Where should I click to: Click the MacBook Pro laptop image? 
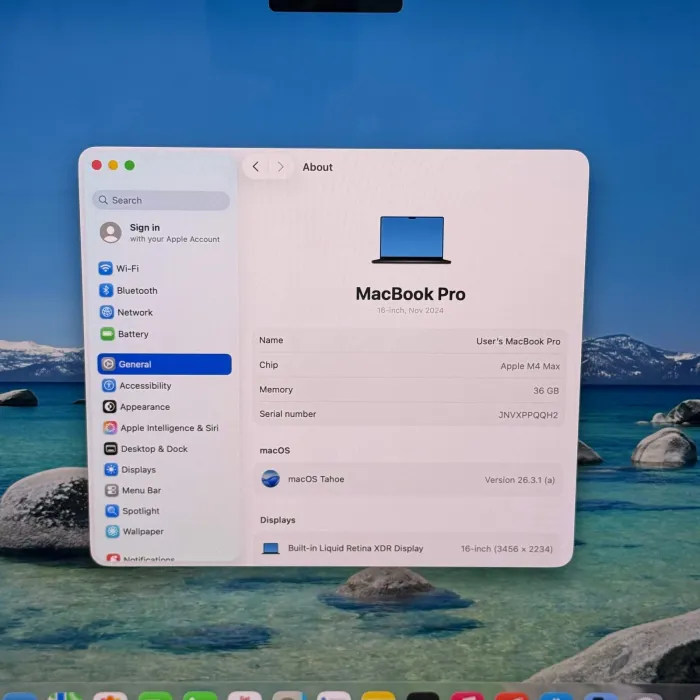point(411,240)
